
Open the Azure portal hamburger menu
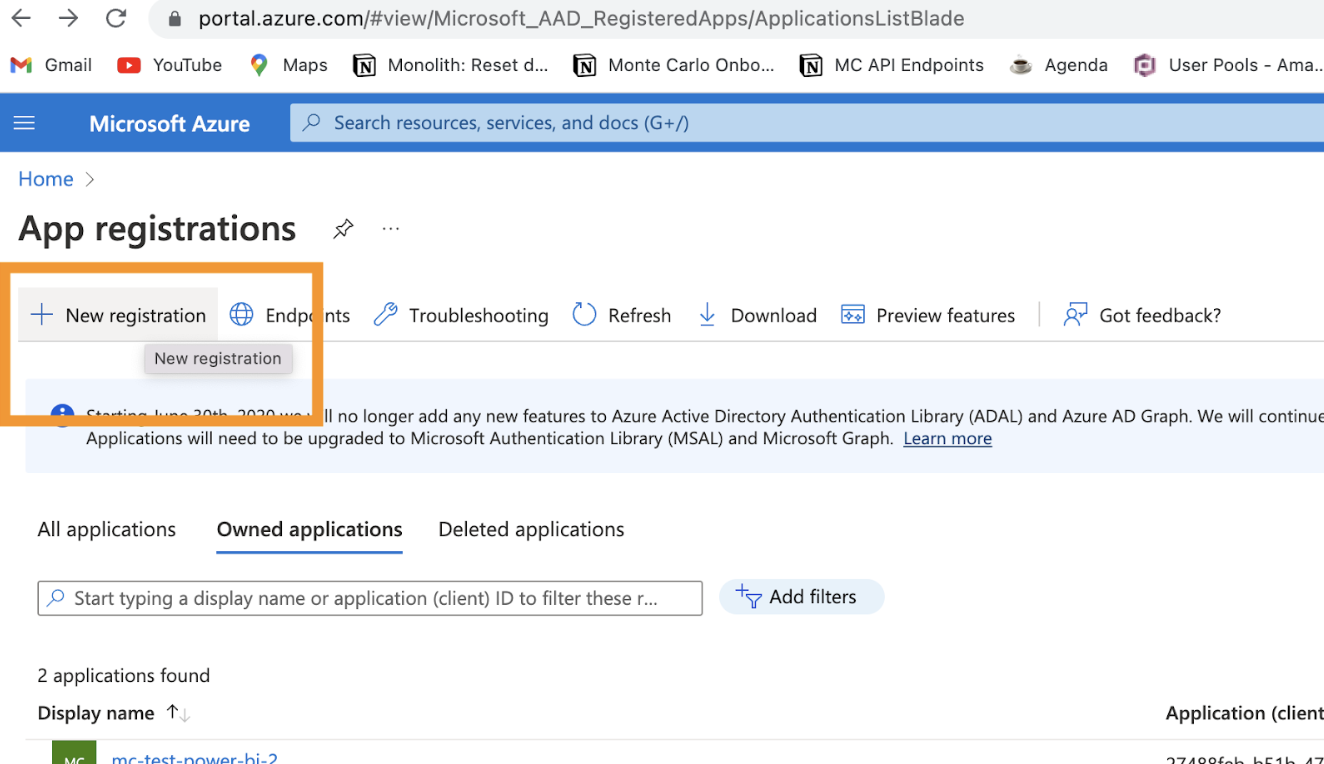[x=24, y=123]
